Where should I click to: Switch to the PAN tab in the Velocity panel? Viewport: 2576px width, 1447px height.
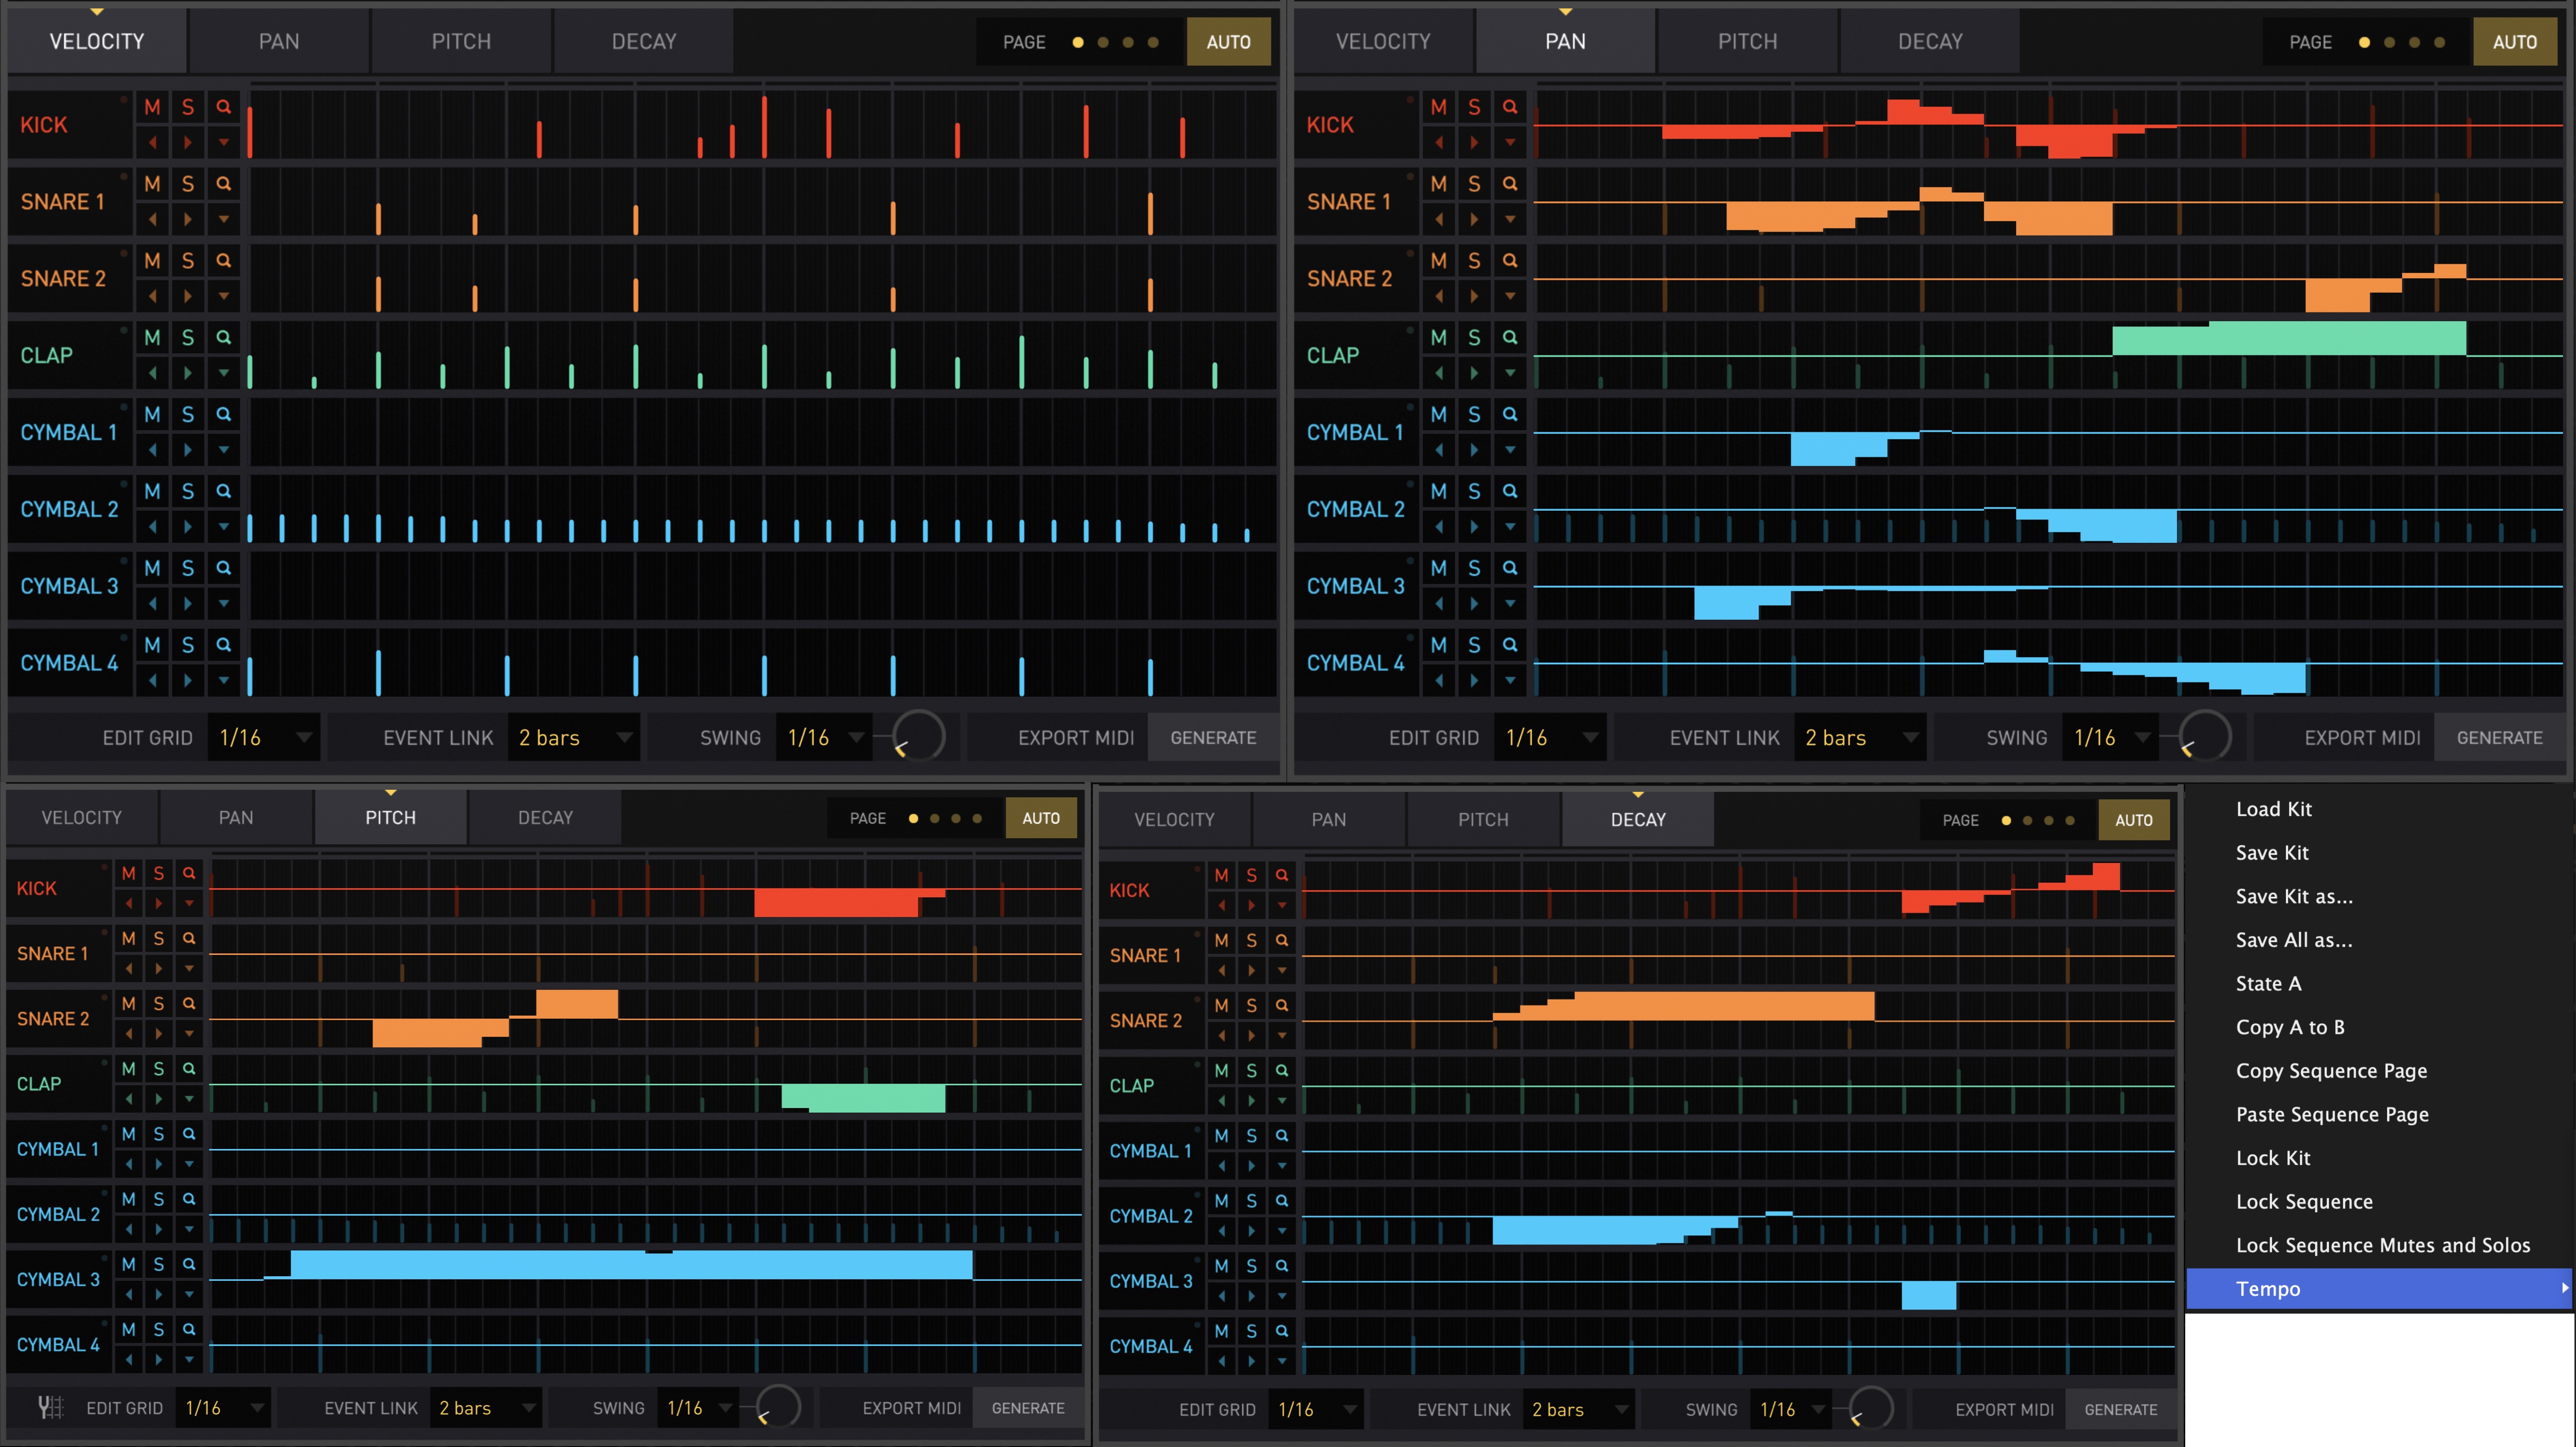pos(278,42)
